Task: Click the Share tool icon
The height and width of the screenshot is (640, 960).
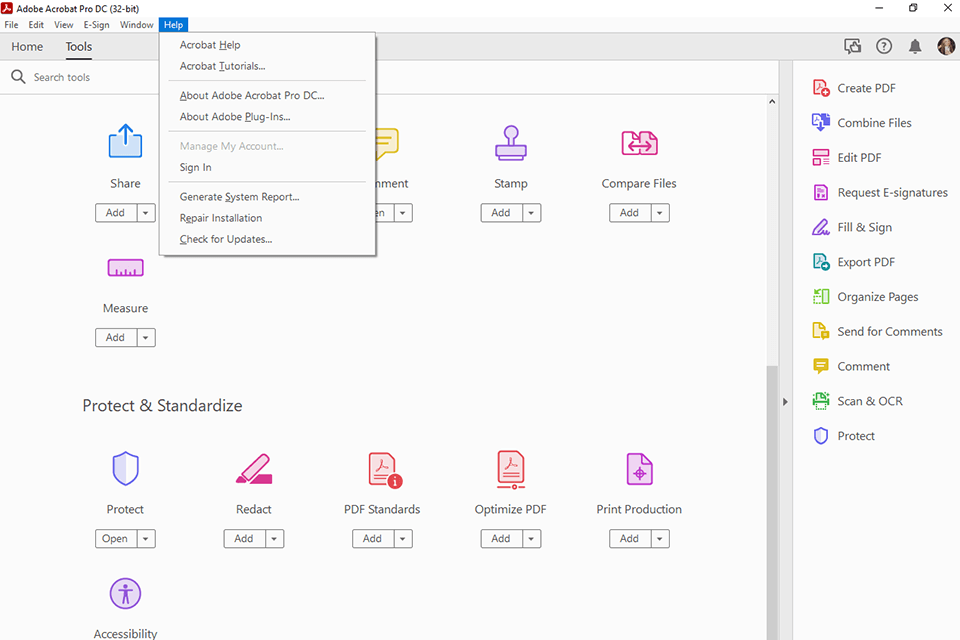Action: click(125, 141)
